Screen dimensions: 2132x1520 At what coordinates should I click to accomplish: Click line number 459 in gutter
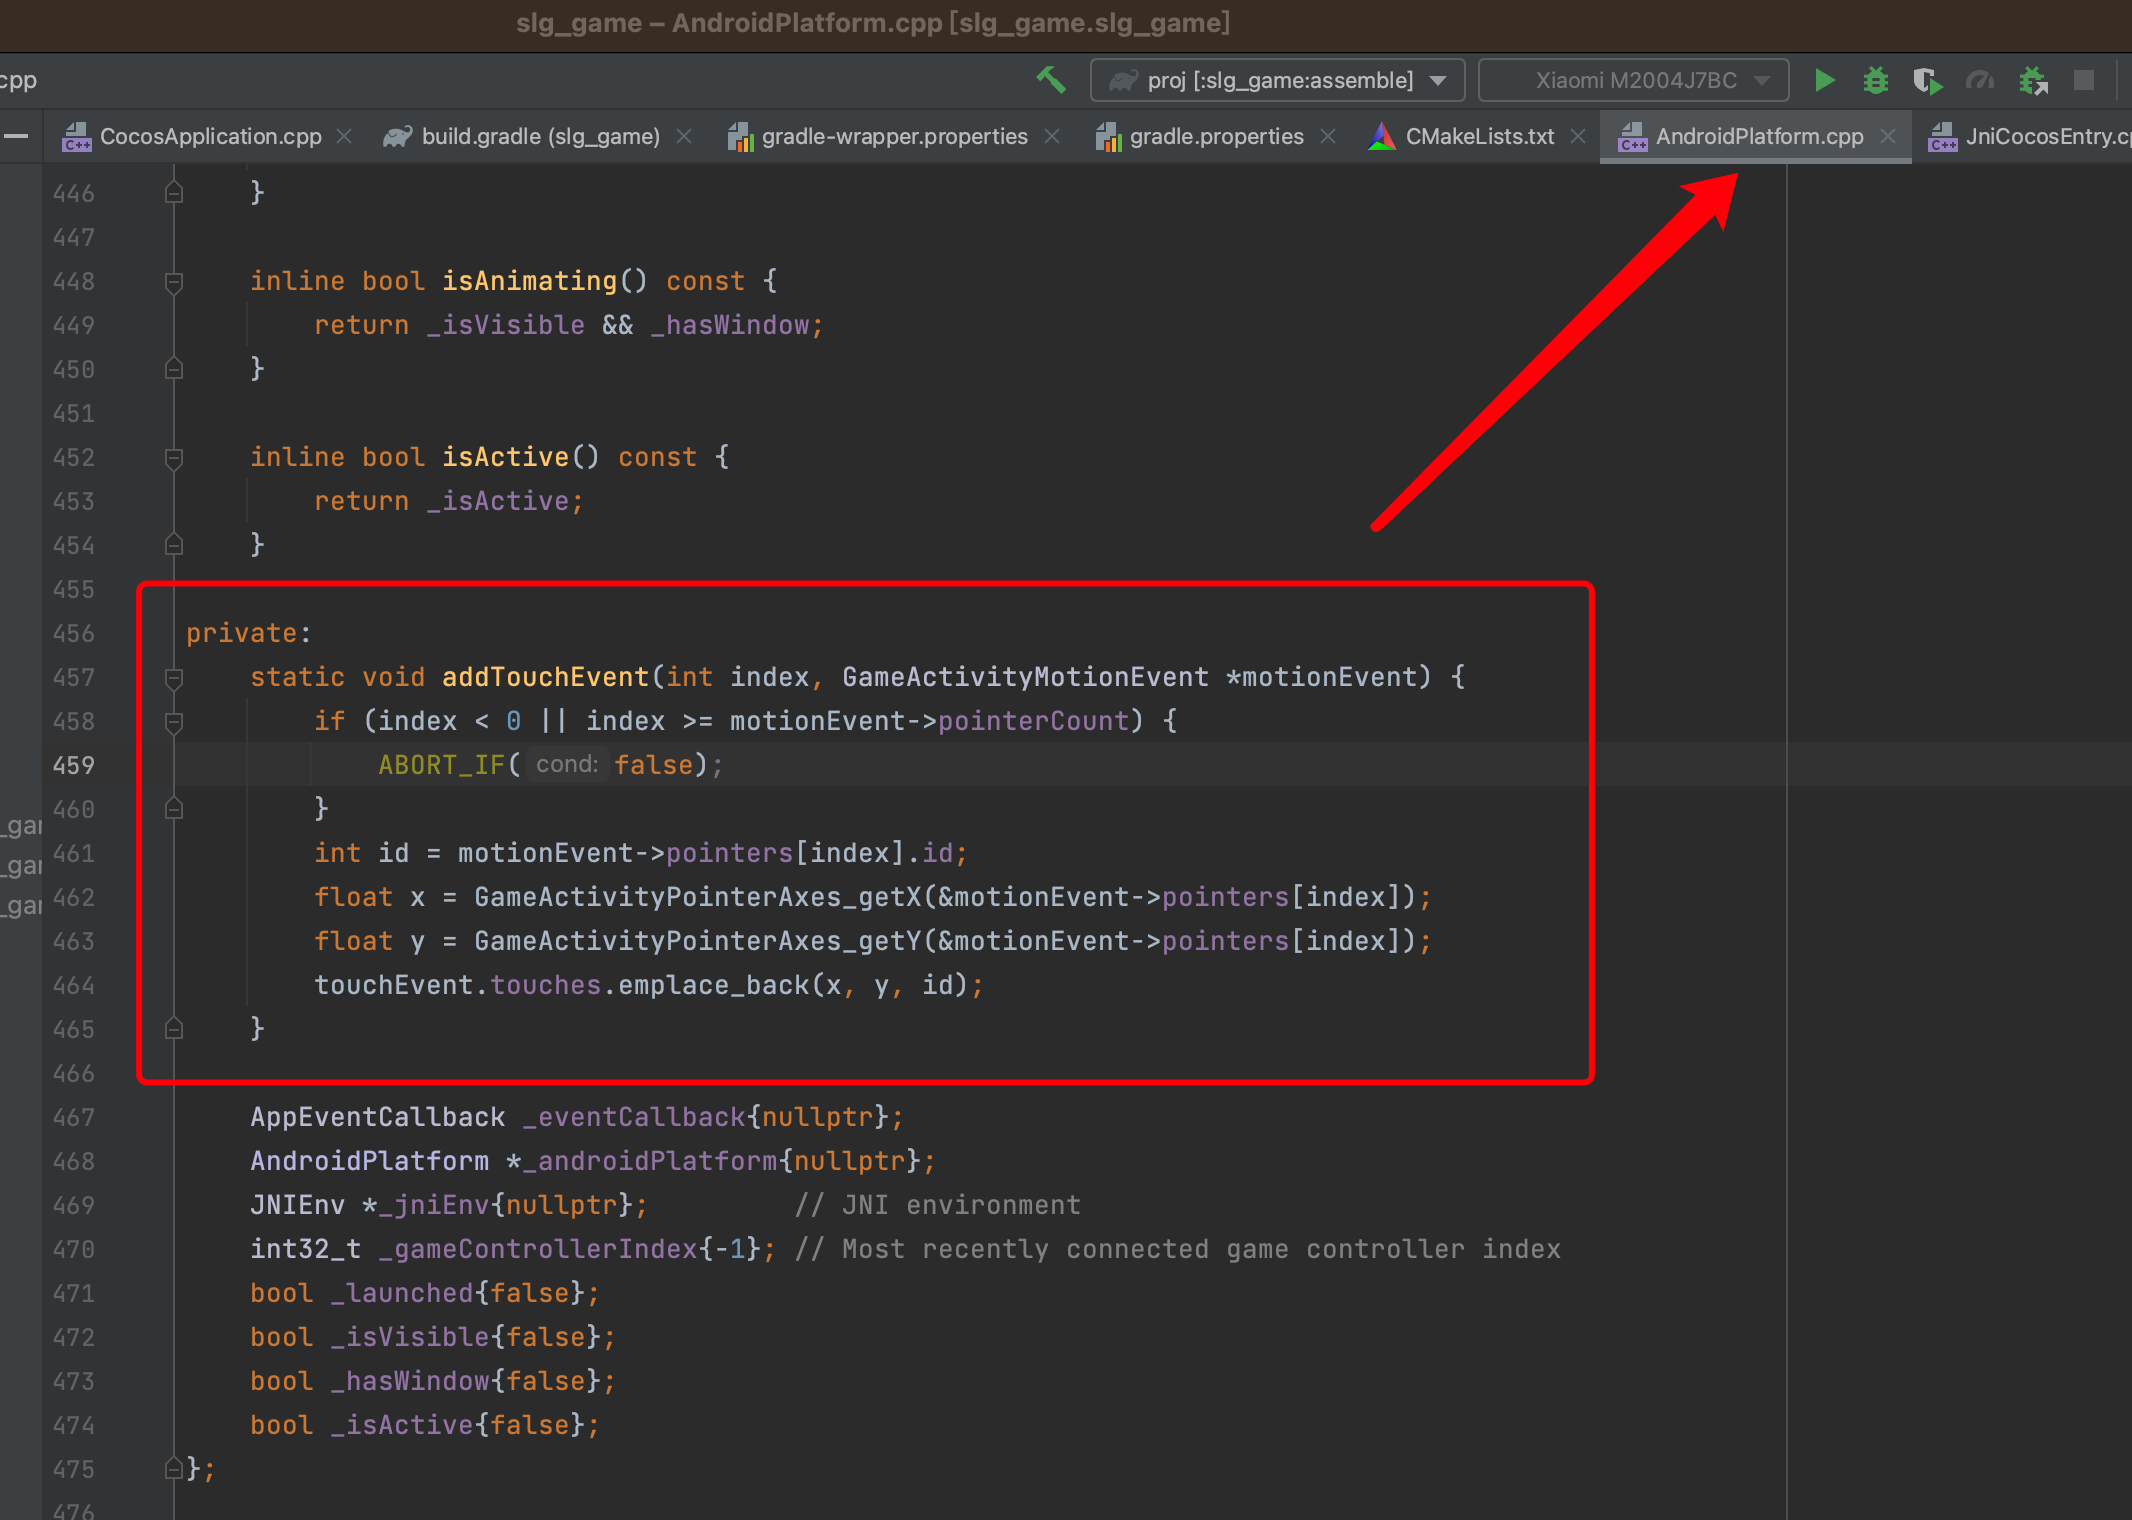click(74, 766)
